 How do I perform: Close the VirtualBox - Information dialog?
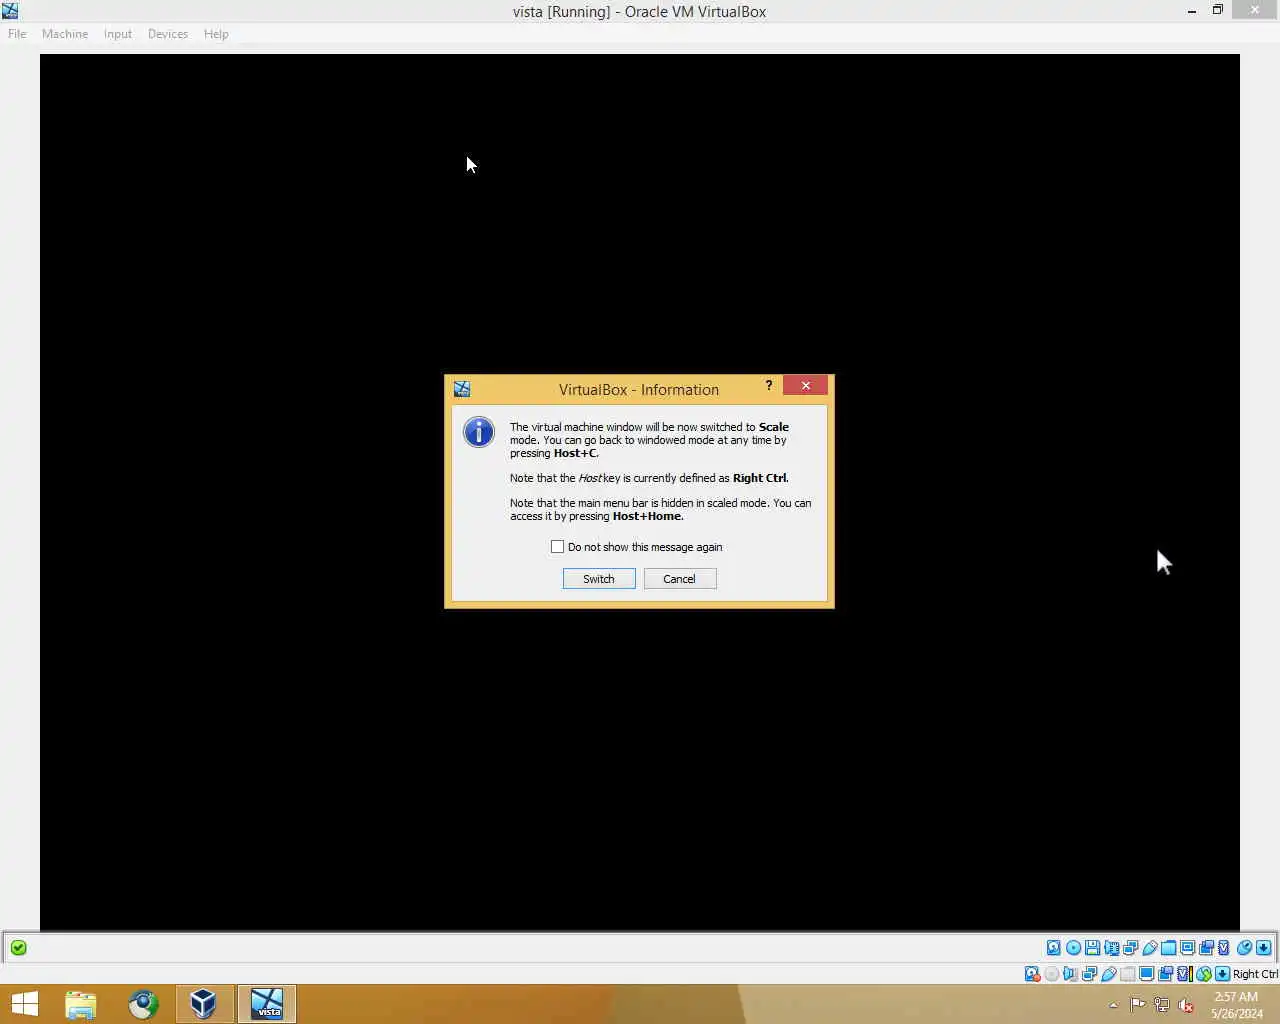click(805, 386)
